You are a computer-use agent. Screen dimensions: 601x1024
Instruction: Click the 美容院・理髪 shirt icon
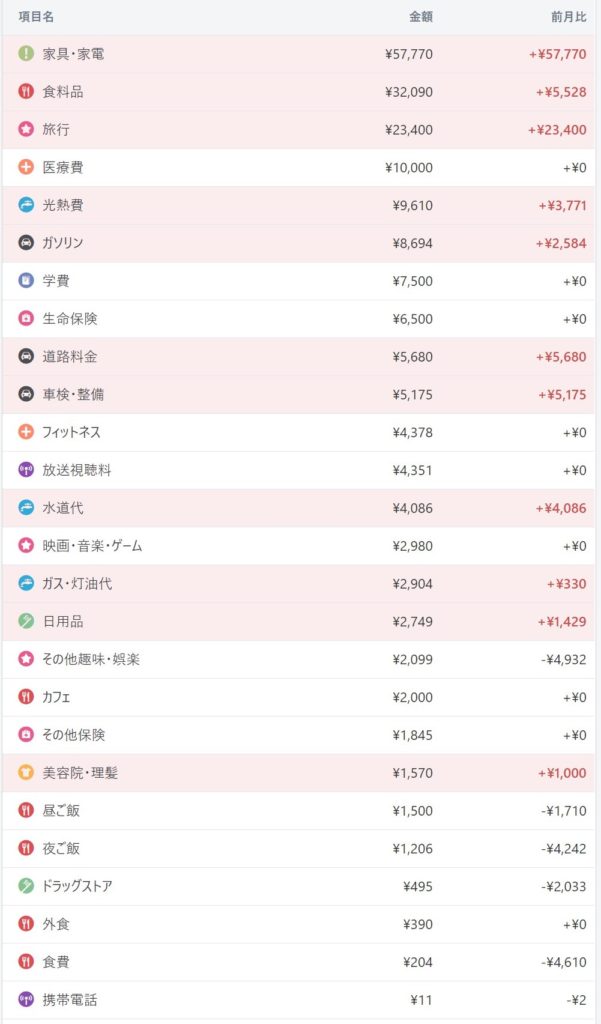coord(26,773)
